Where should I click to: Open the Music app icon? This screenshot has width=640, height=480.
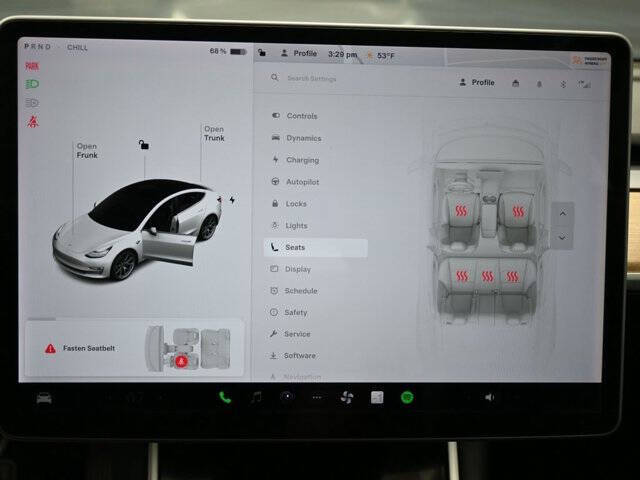point(256,397)
